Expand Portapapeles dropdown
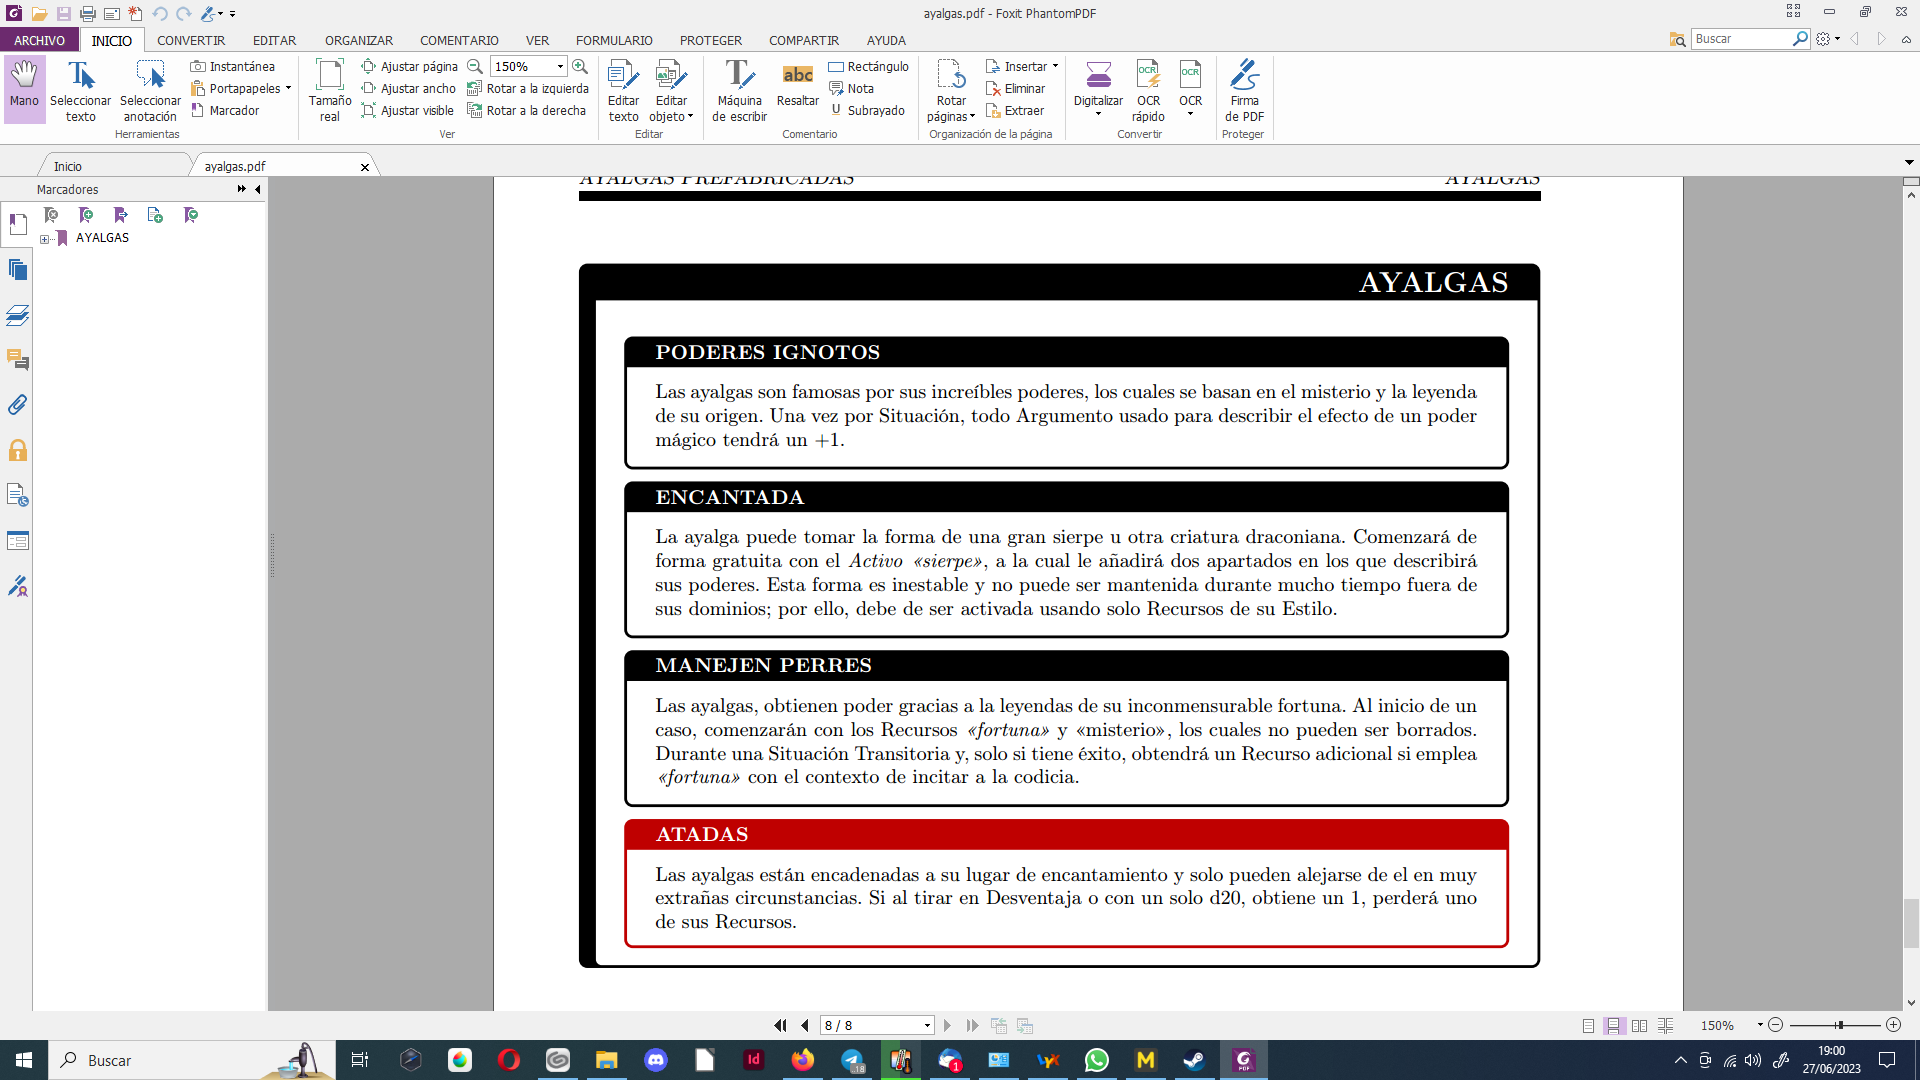1920x1080 pixels. (x=288, y=88)
